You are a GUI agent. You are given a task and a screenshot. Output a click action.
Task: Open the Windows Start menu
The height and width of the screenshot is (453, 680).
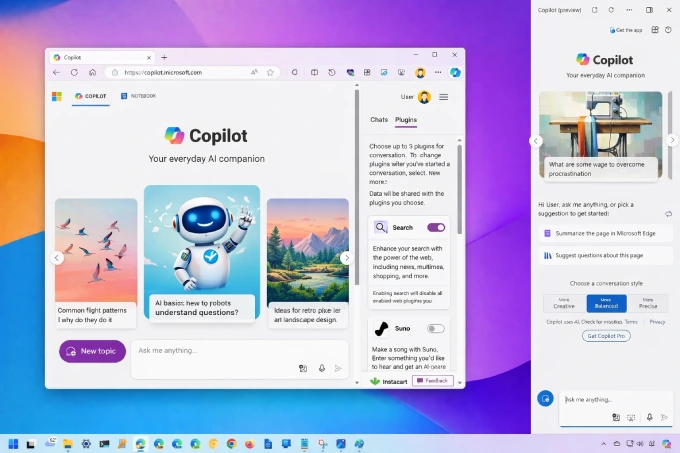(x=14, y=443)
